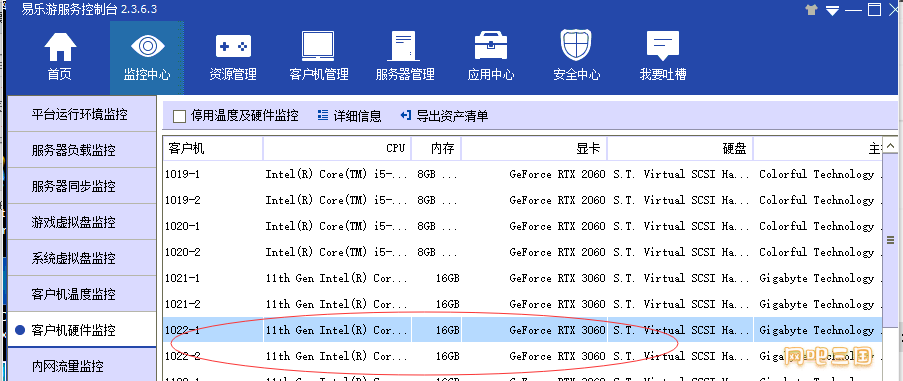This screenshot has height=381, width=903.
Task: Select 服务器同步监控 in sidebar
Action: [x=82, y=186]
